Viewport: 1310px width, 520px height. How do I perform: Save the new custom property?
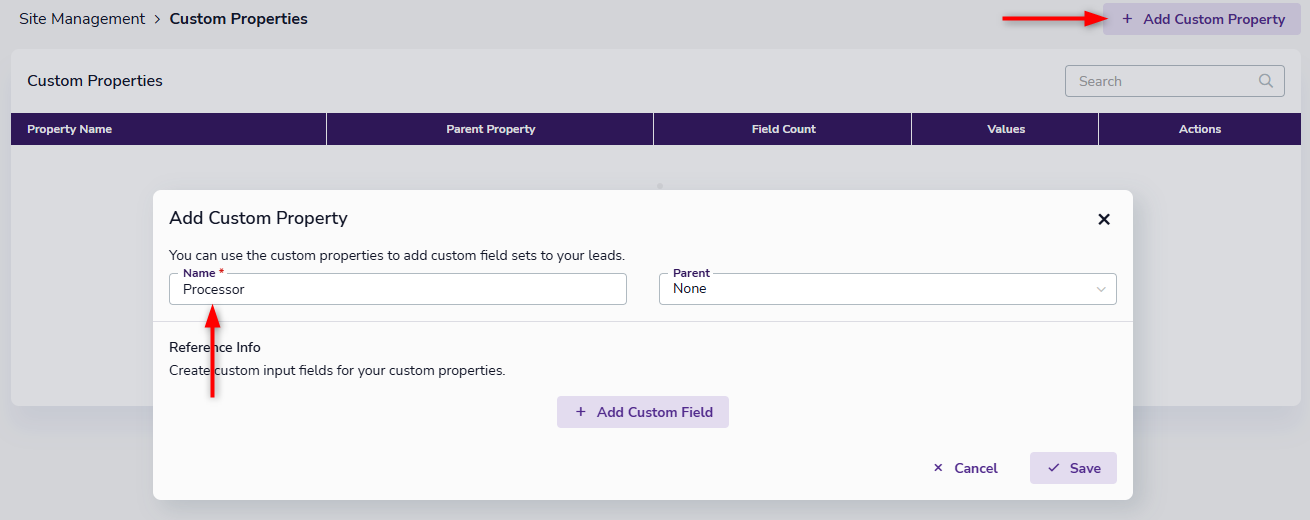(1073, 468)
